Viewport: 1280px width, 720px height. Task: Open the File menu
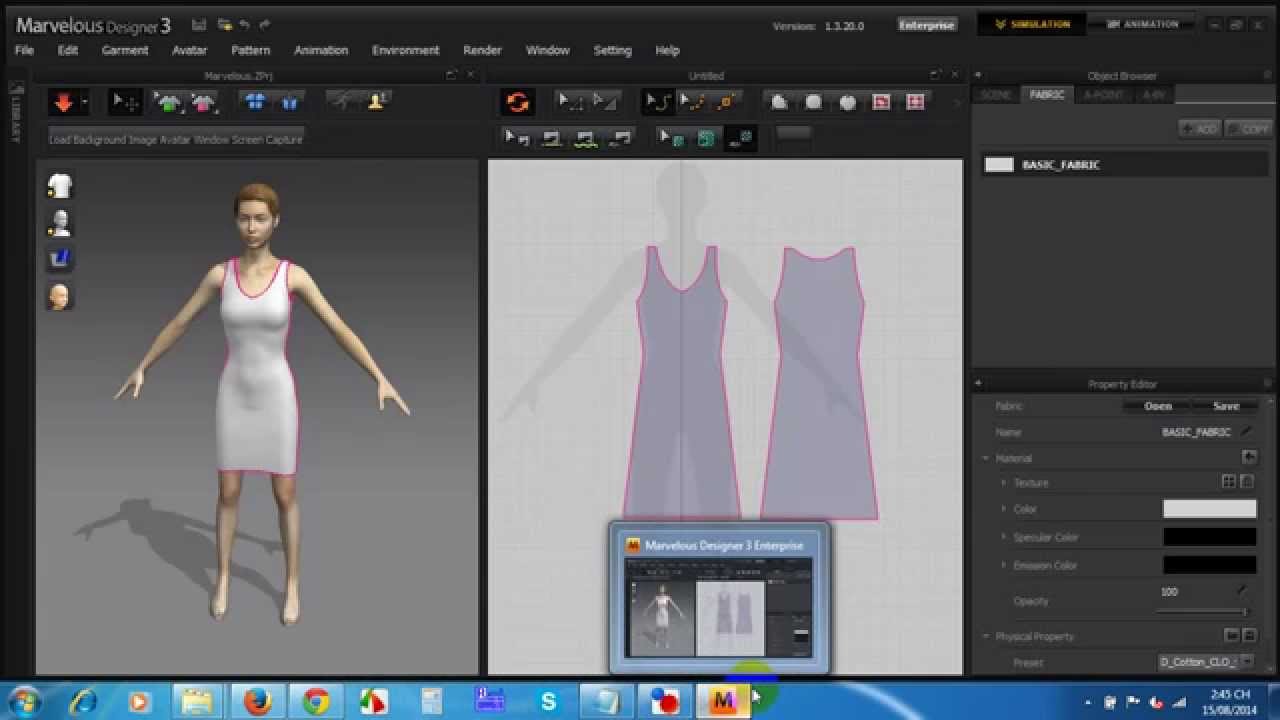[24, 50]
